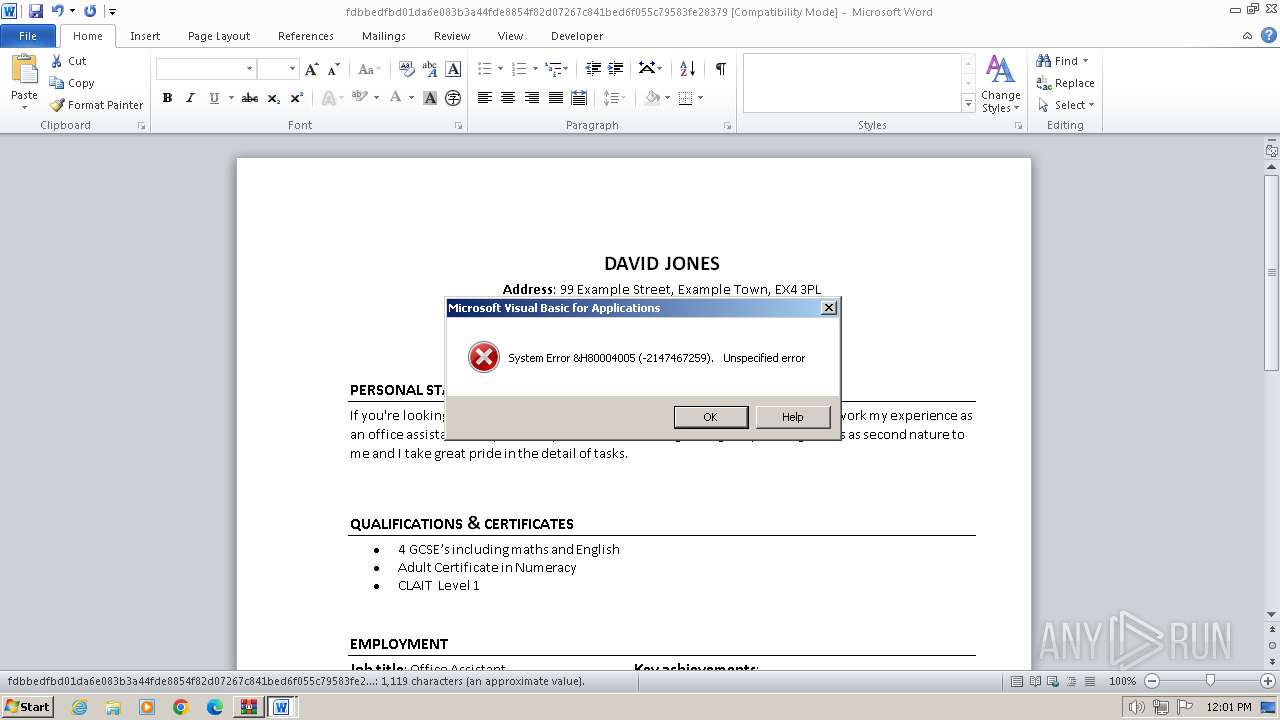Expand the Styles gallery More arrow

pyautogui.click(x=968, y=103)
